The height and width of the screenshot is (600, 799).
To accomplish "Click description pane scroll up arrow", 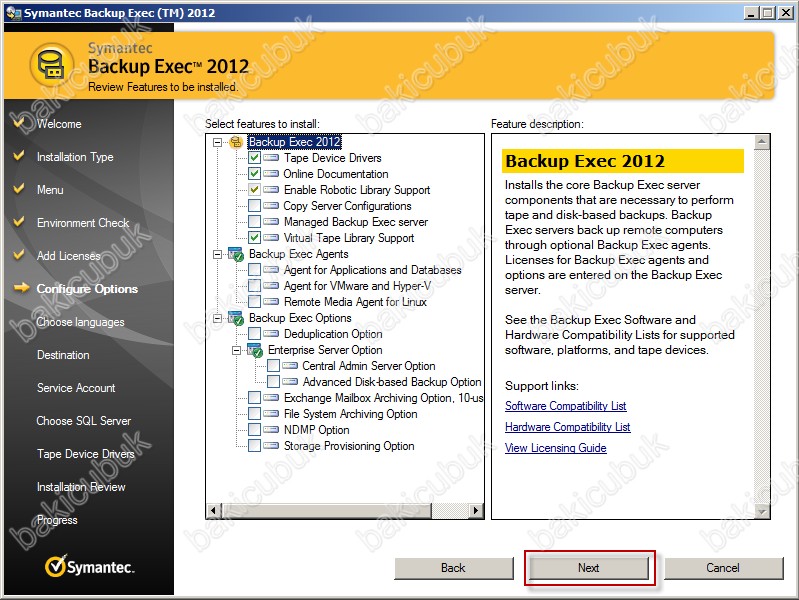I will tap(761, 142).
